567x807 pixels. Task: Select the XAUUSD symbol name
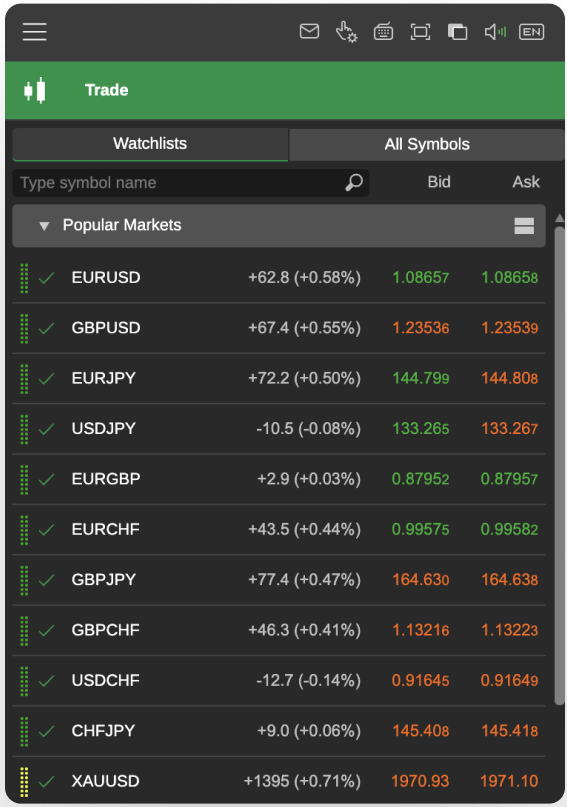(x=105, y=781)
